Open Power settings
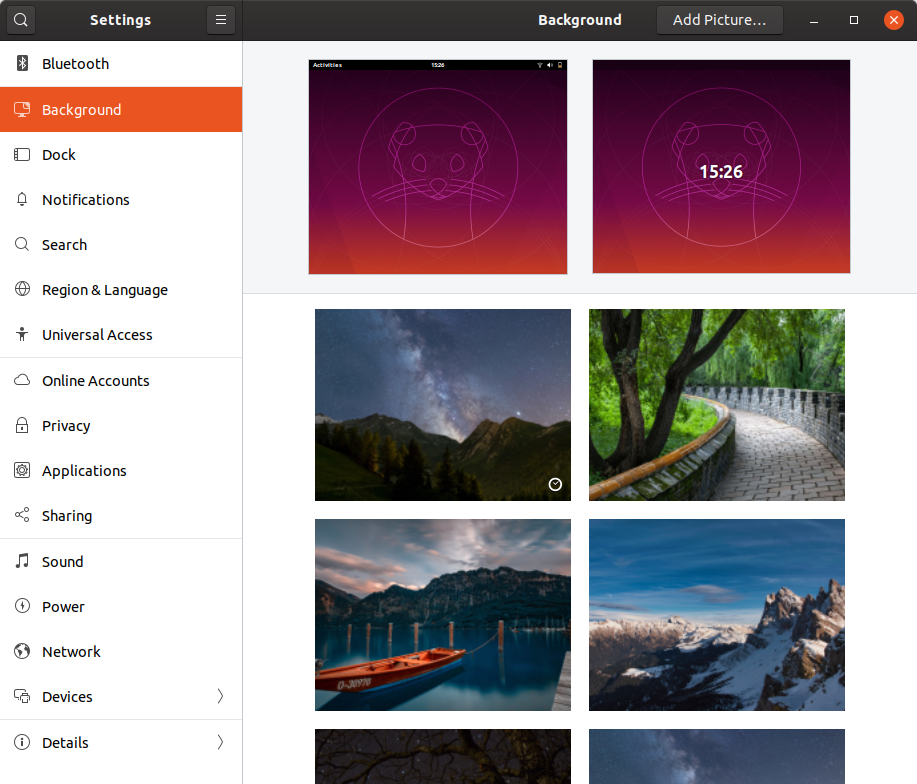This screenshot has height=784, width=917. (121, 606)
